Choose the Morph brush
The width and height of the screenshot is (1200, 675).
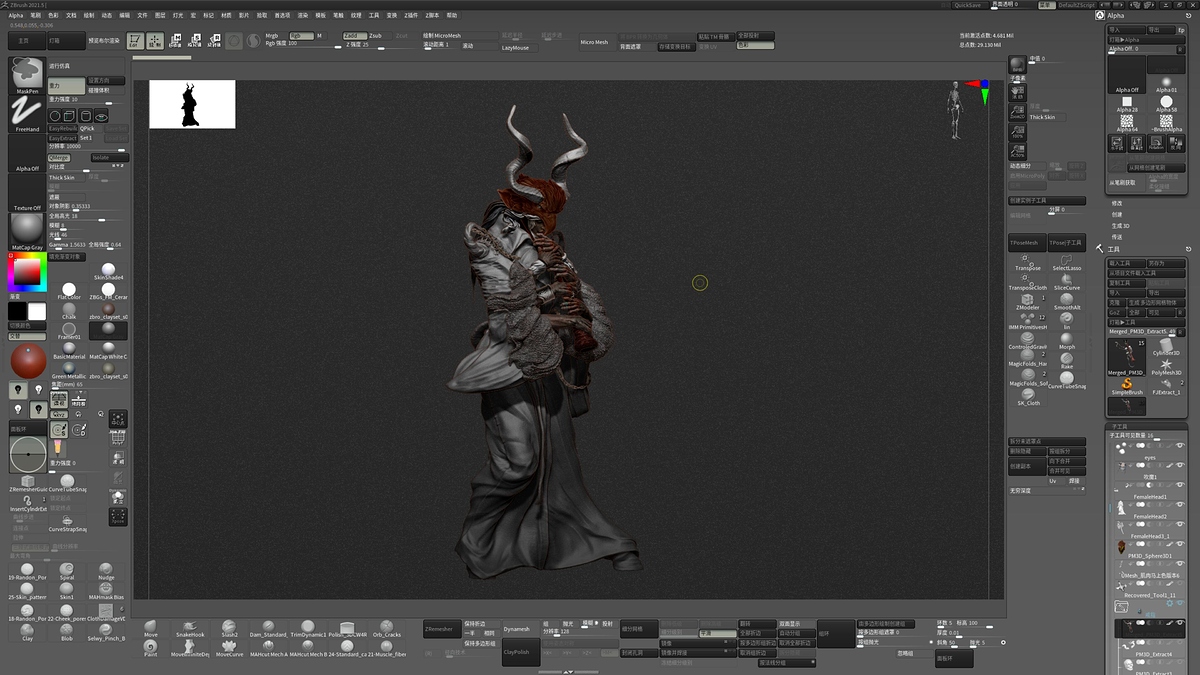point(1067,341)
